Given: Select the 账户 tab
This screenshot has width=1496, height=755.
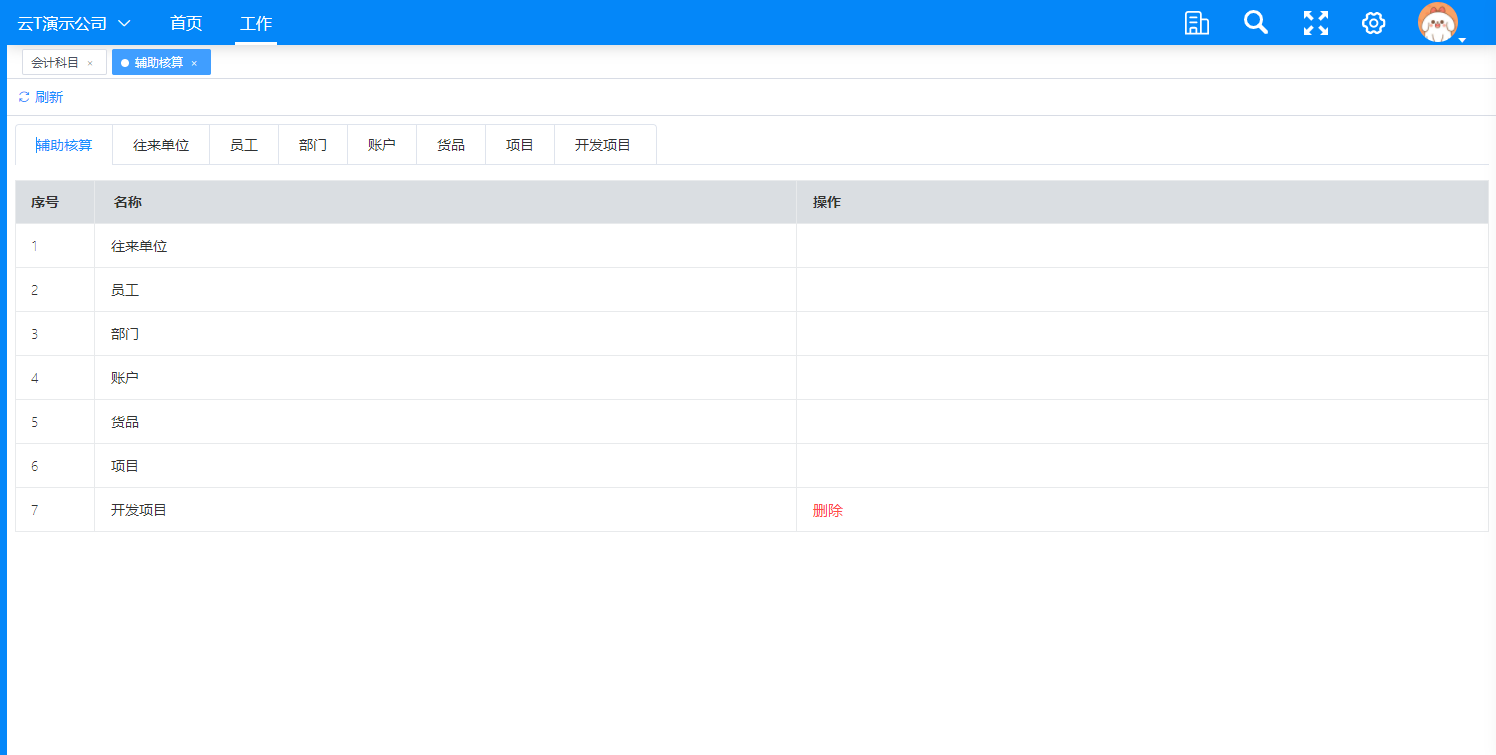Looking at the screenshot, I should pos(382,145).
